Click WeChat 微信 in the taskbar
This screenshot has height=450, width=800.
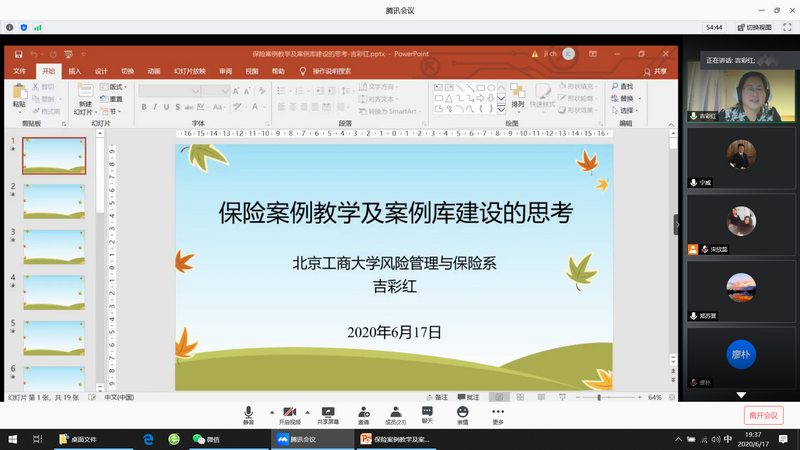point(205,439)
